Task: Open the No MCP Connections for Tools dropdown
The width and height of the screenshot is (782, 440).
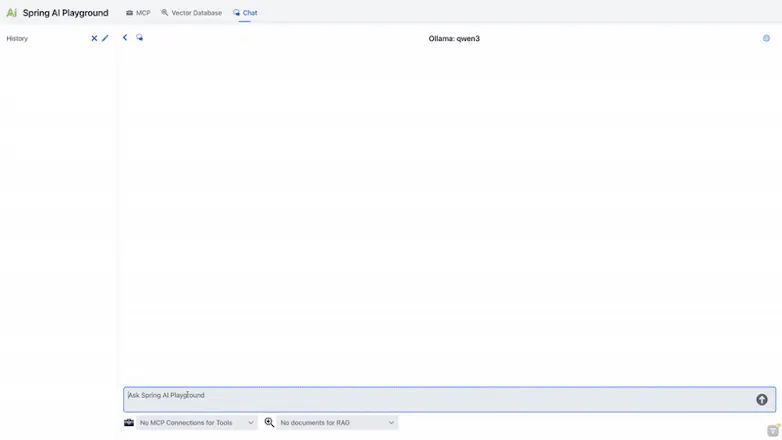Action: tap(196, 423)
